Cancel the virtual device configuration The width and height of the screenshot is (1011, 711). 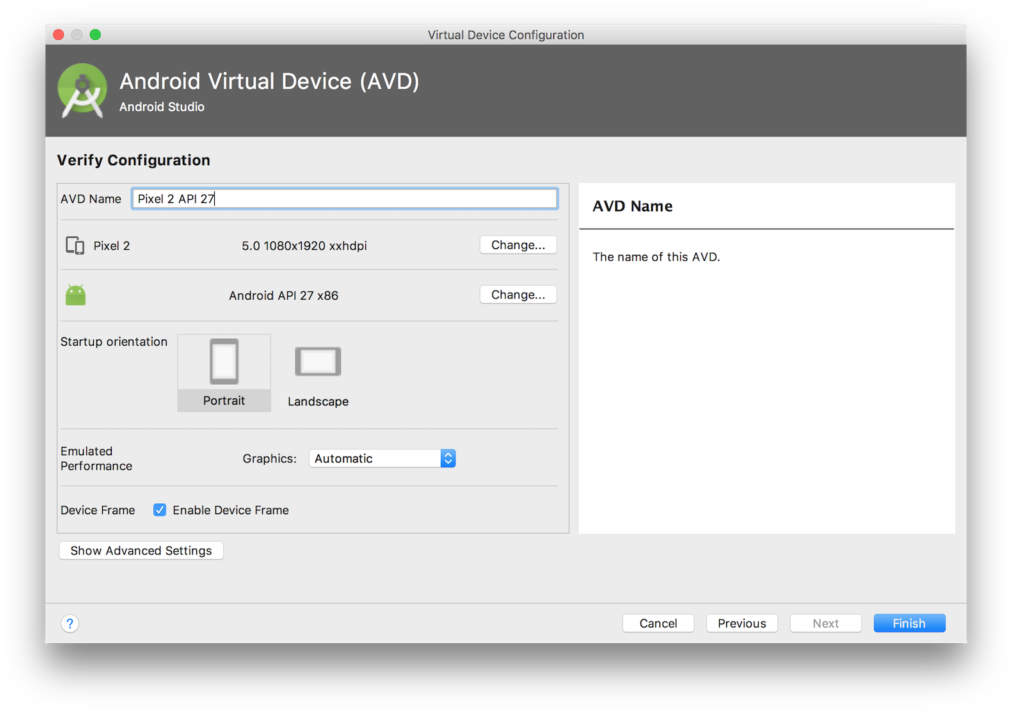click(x=657, y=622)
